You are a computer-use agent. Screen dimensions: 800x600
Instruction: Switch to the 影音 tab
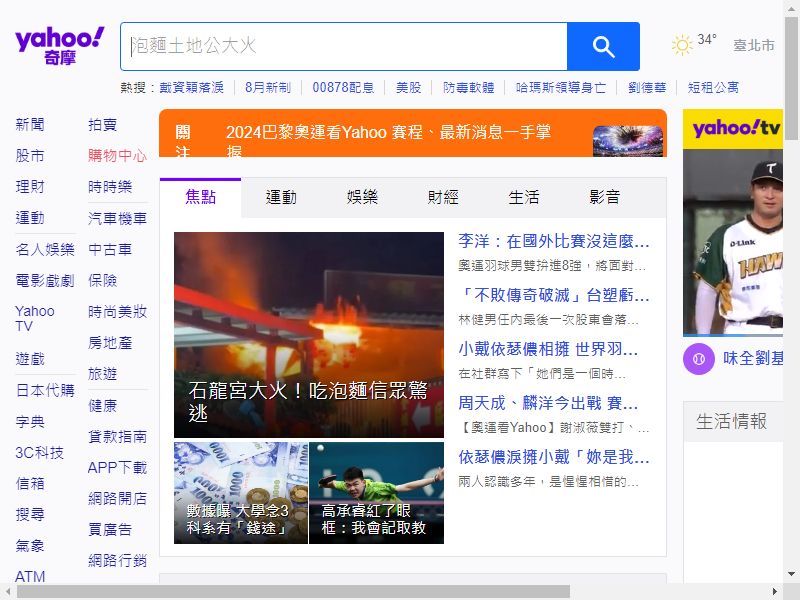[x=605, y=197]
